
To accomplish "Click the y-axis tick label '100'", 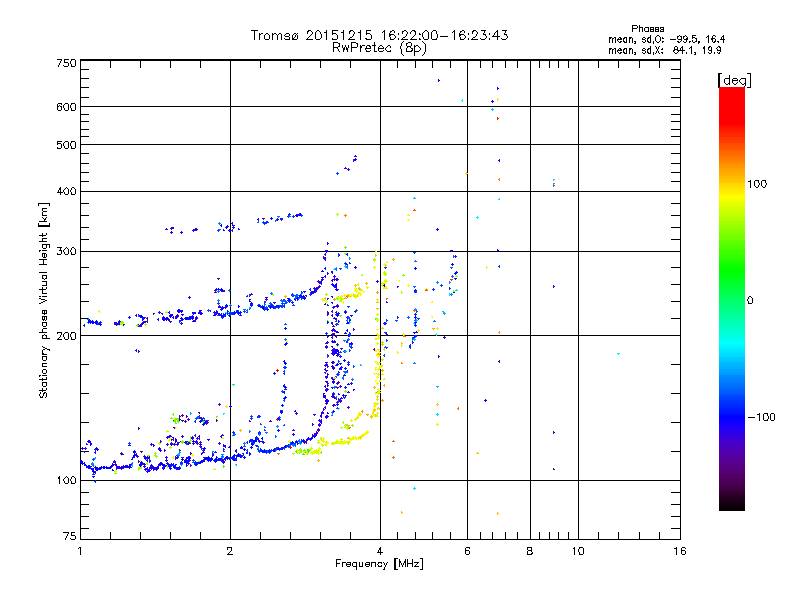I will click(66, 480).
